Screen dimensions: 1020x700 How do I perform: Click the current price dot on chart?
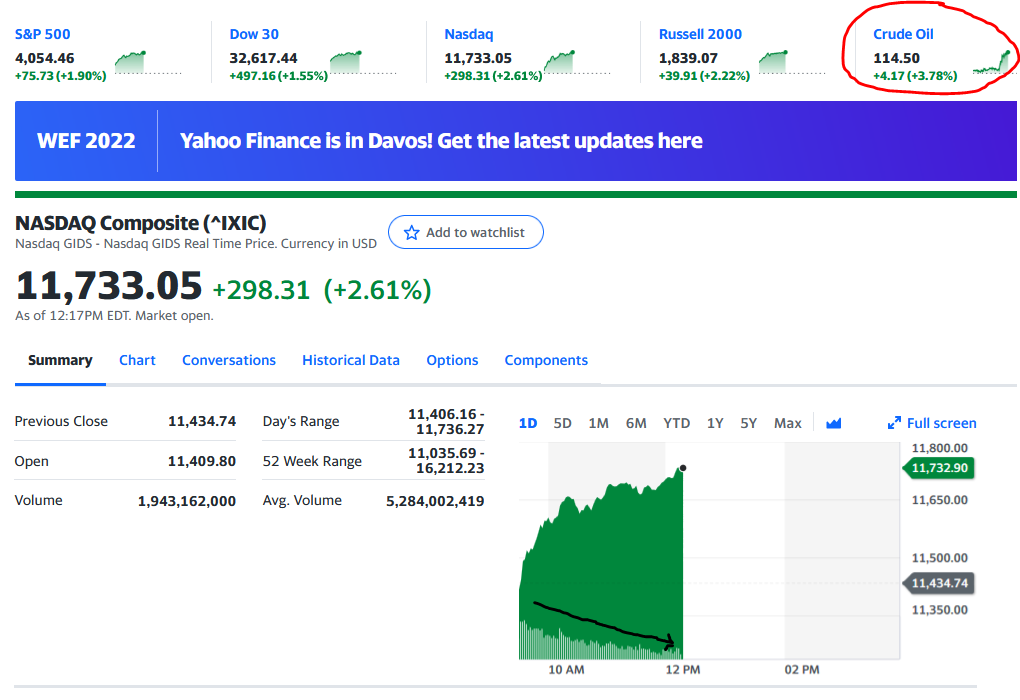682,468
